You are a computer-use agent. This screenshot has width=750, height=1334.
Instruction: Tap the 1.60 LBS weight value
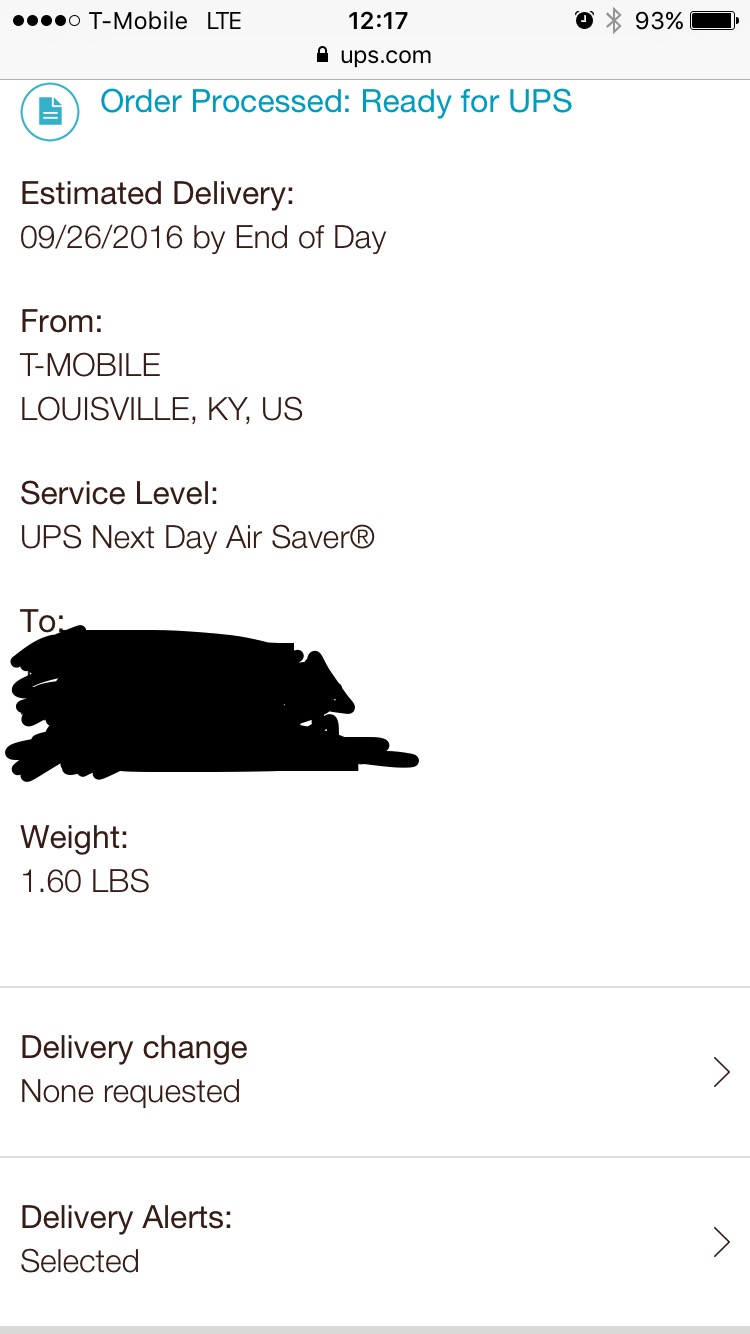[85, 881]
